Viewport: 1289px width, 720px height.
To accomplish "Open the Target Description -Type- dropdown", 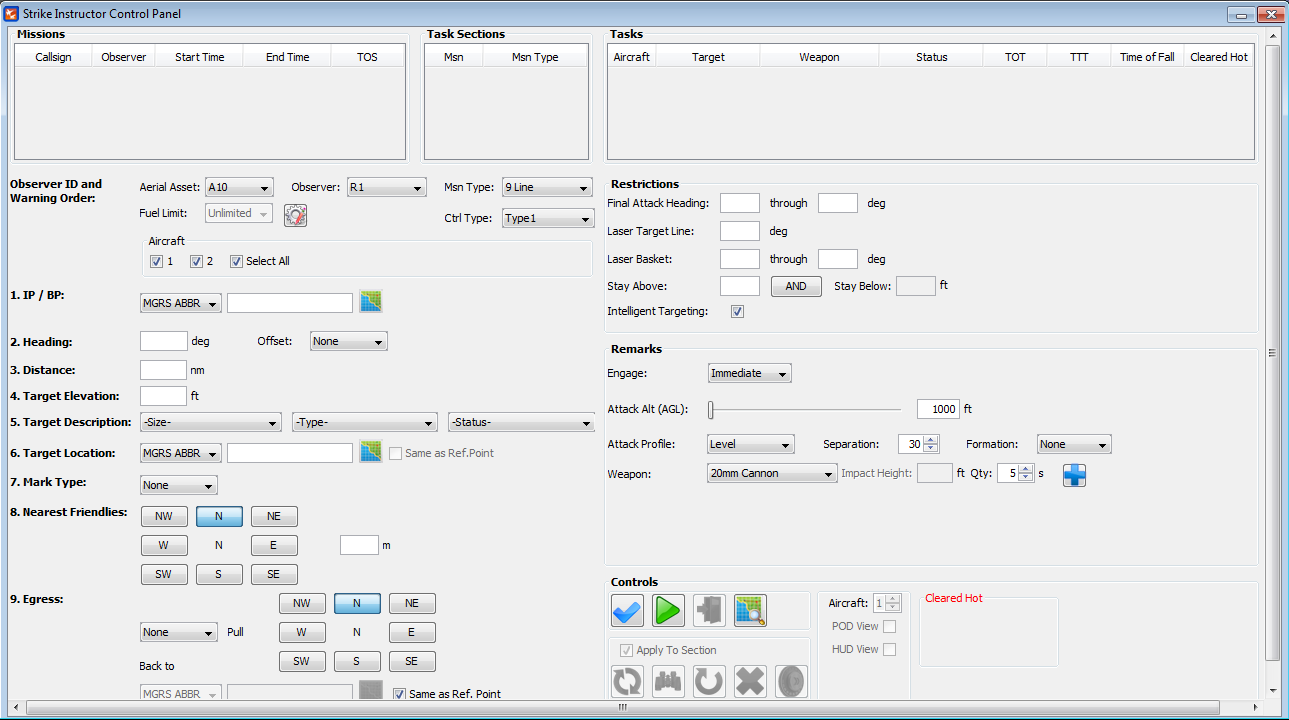I will point(365,423).
